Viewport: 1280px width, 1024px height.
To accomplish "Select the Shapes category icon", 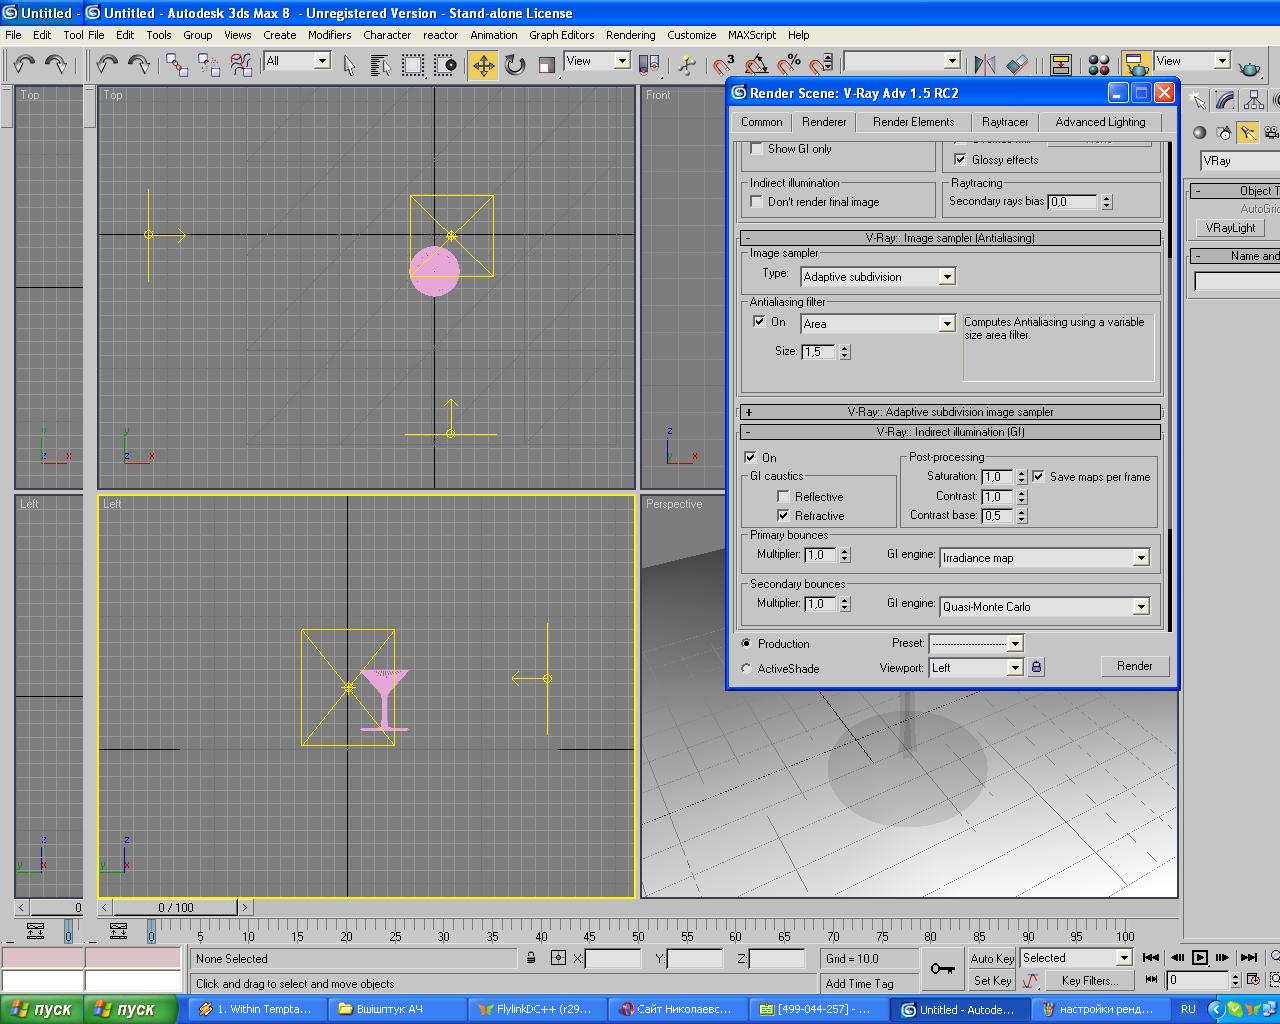I will [x=1224, y=132].
